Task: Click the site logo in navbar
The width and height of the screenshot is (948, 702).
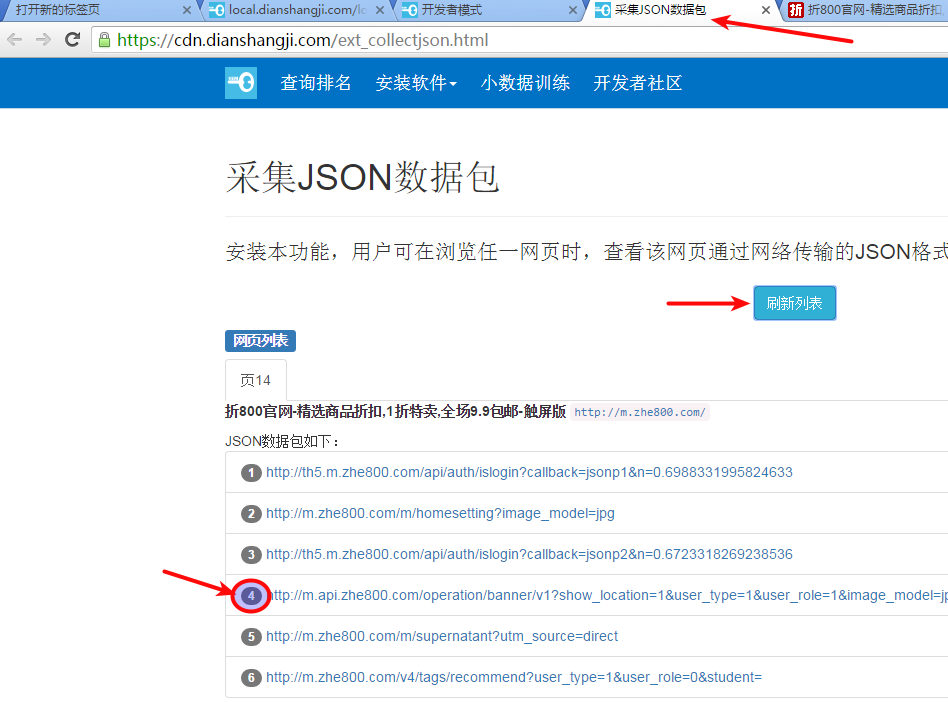Action: [241, 83]
